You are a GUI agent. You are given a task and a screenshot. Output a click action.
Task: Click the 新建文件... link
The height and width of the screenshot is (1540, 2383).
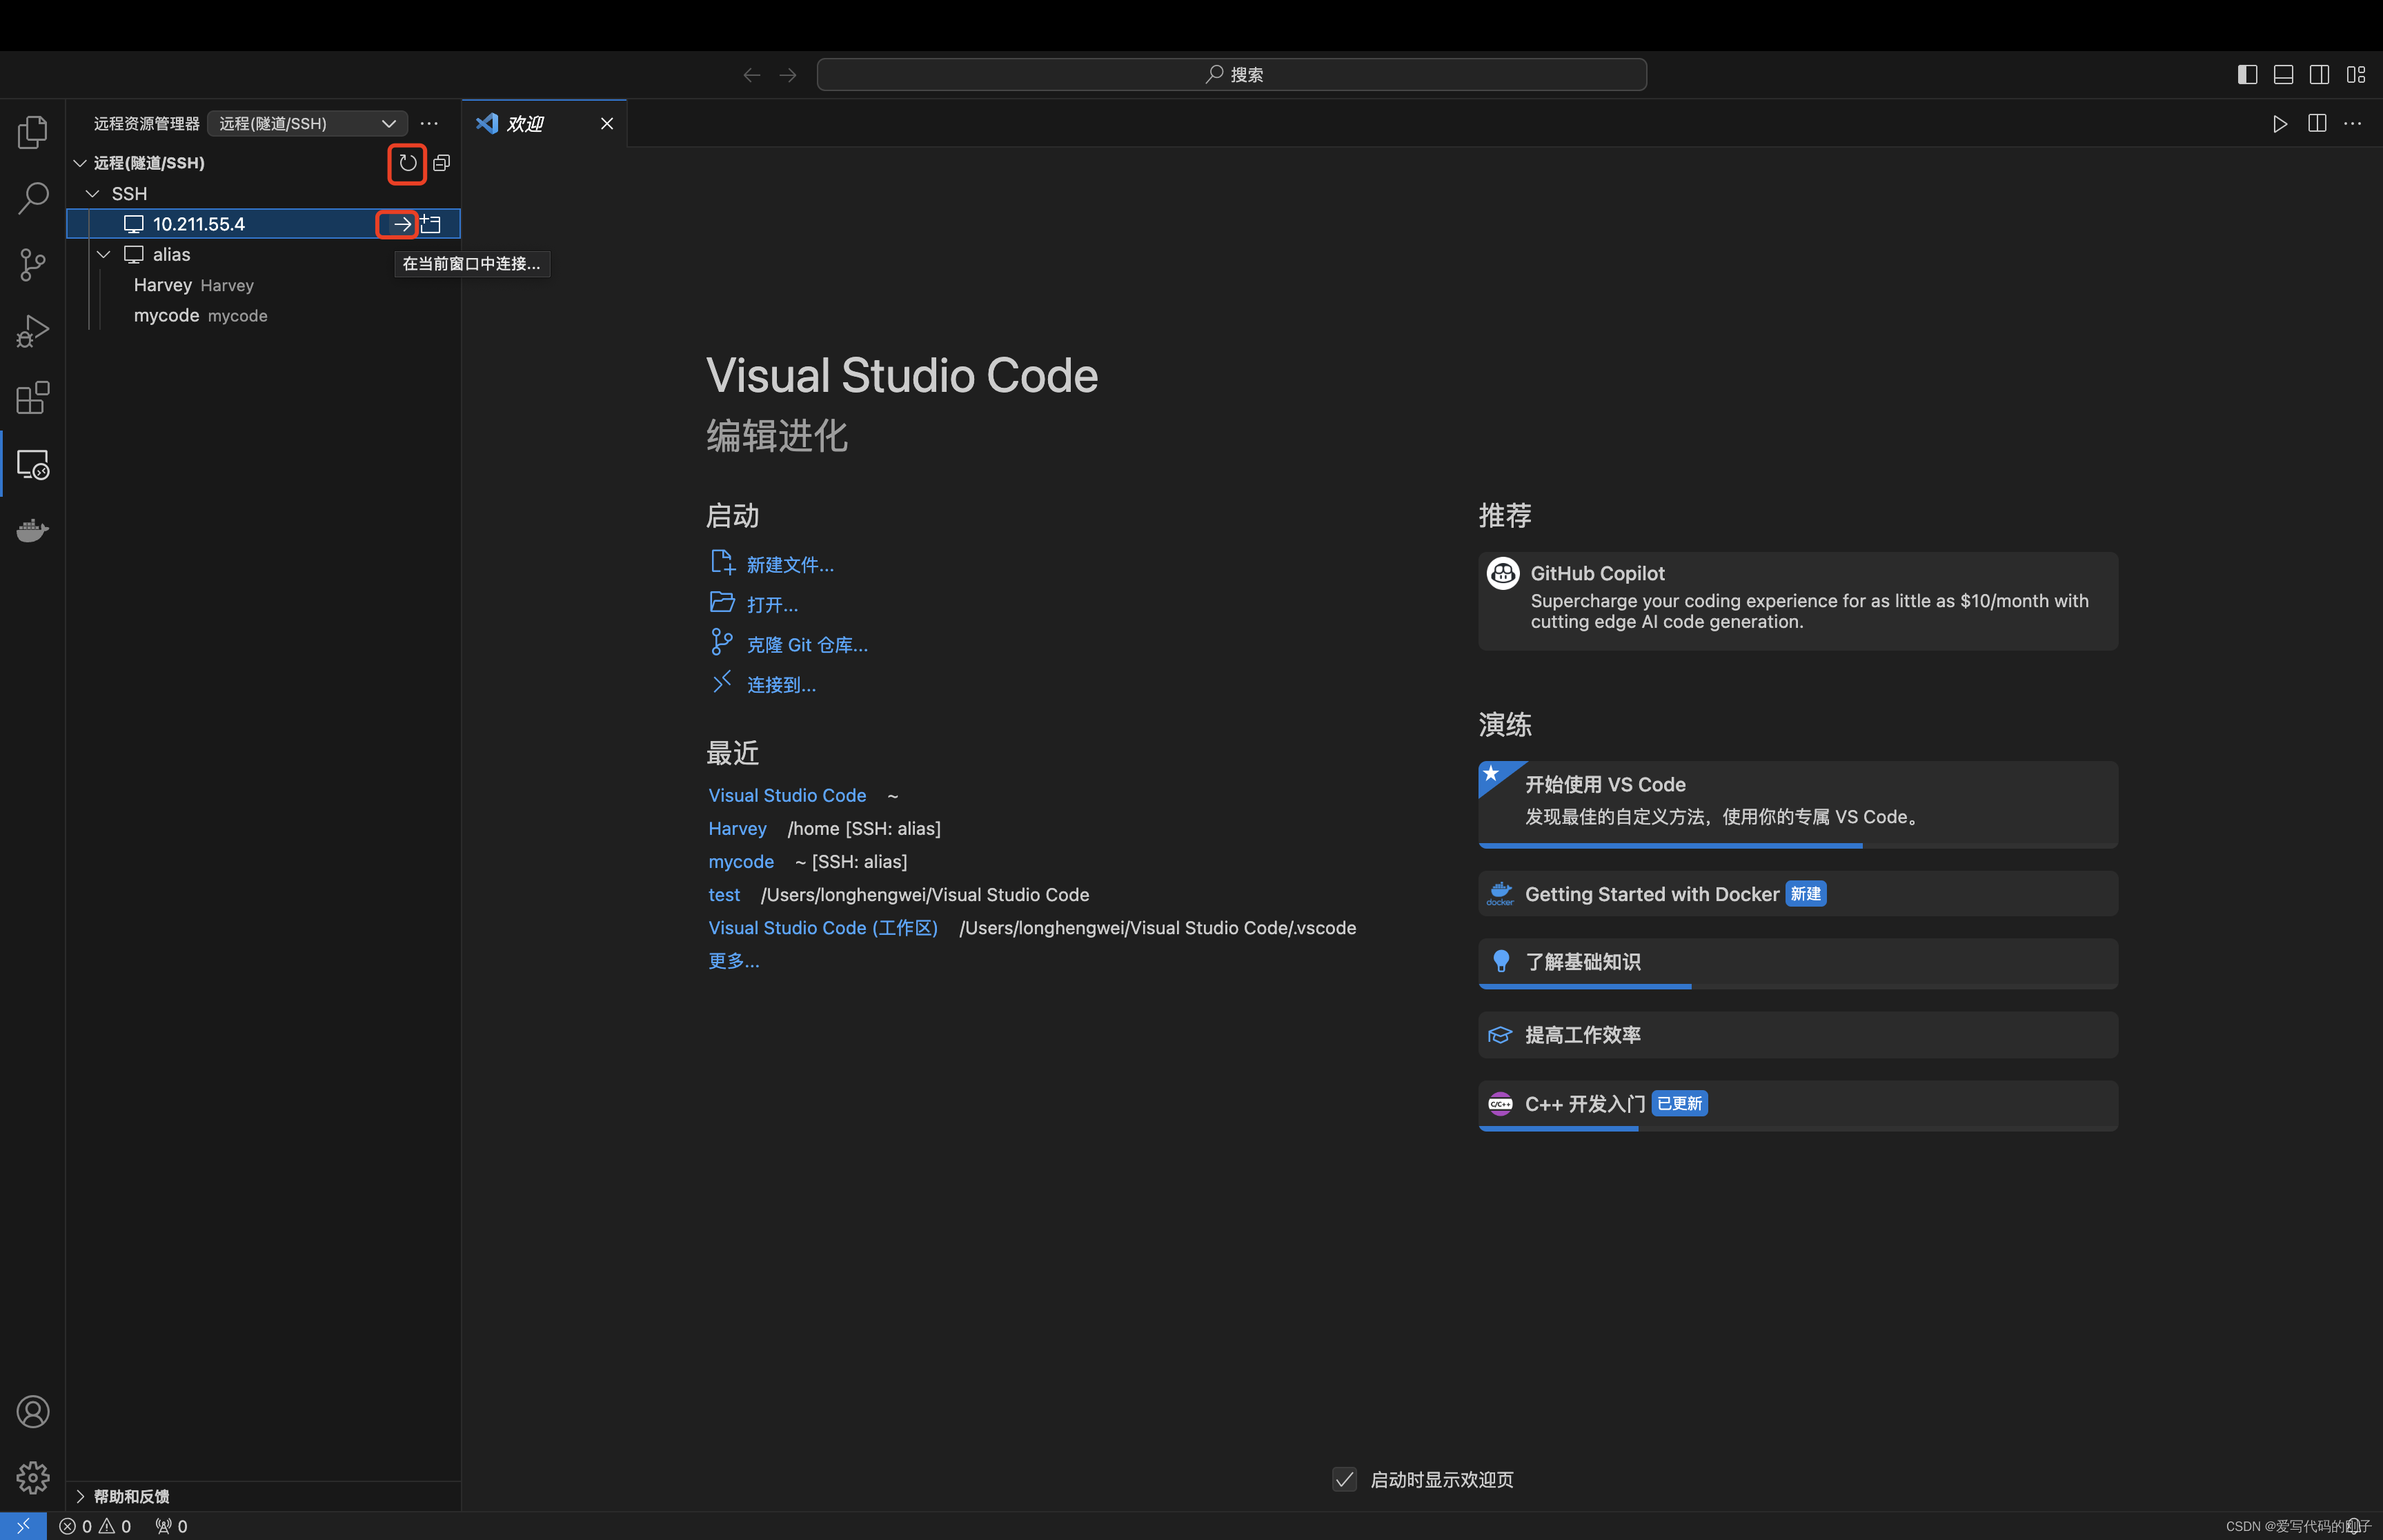[790, 565]
